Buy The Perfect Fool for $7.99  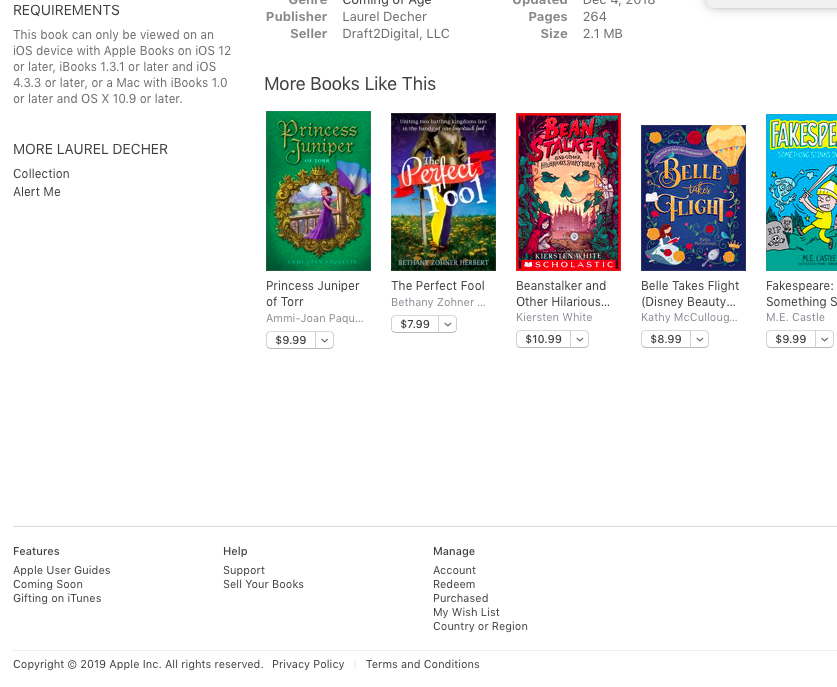click(415, 324)
